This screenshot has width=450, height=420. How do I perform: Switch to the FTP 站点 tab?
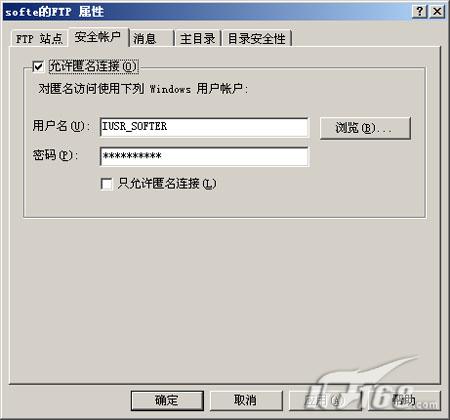[x=39, y=39]
